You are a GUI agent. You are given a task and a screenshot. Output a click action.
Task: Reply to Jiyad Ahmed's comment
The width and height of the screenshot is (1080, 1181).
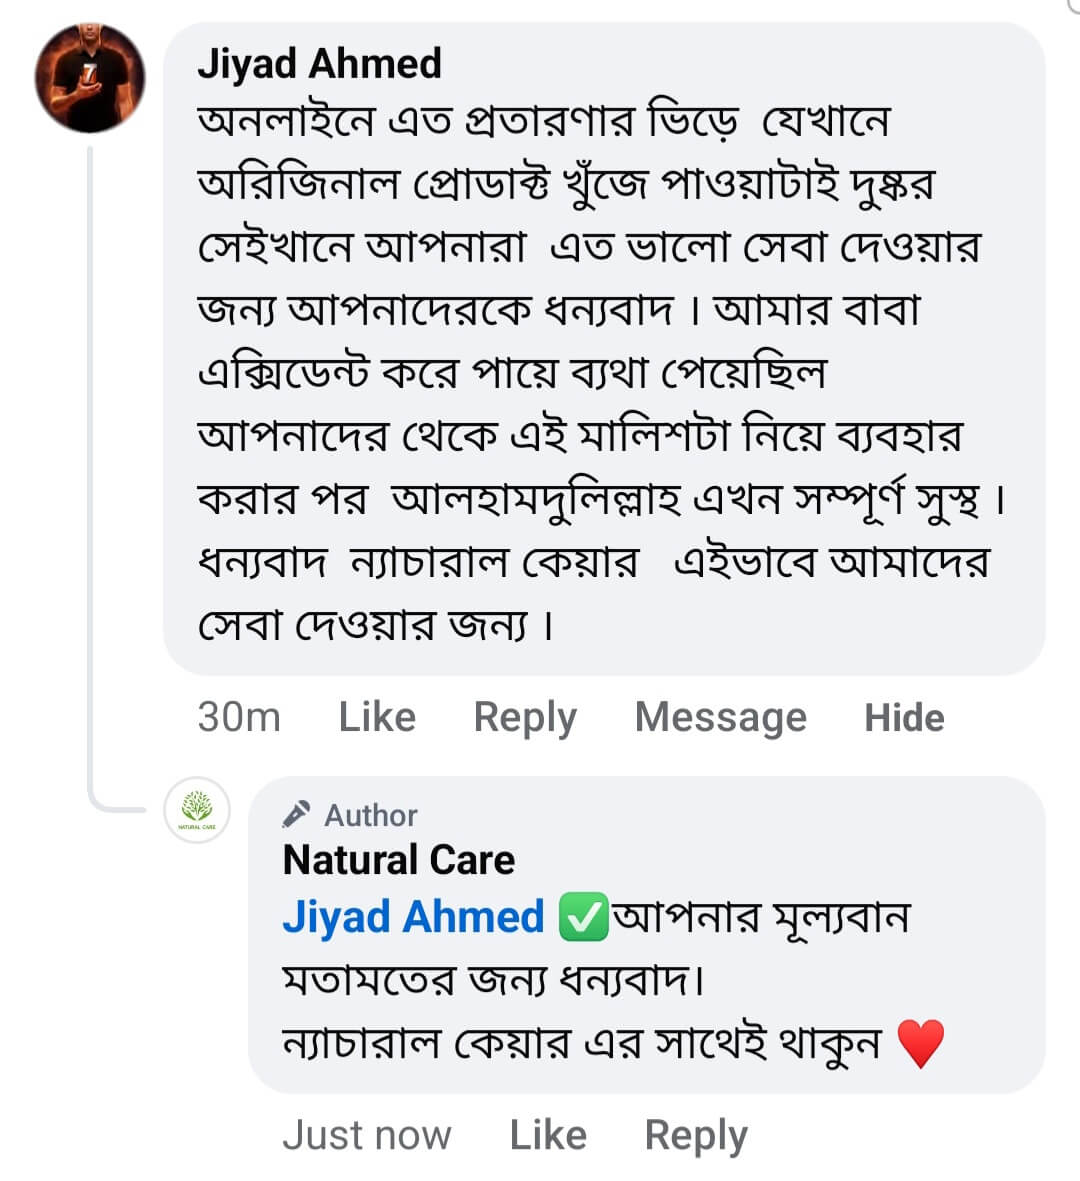coord(525,717)
